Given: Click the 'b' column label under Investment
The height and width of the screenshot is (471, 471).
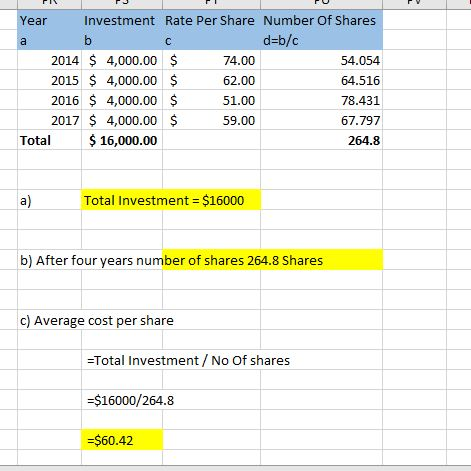Looking at the screenshot, I should coord(122,40).
